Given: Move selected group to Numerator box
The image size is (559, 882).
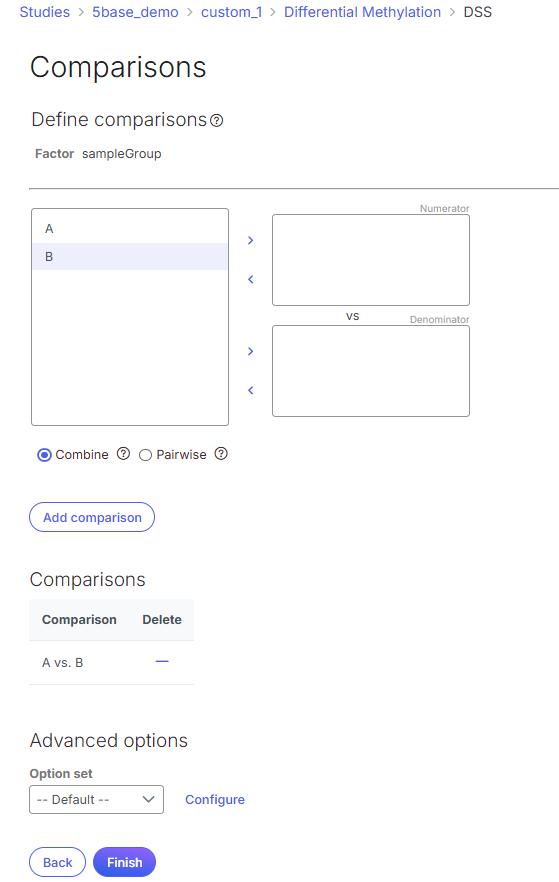Looking at the screenshot, I should [251, 240].
